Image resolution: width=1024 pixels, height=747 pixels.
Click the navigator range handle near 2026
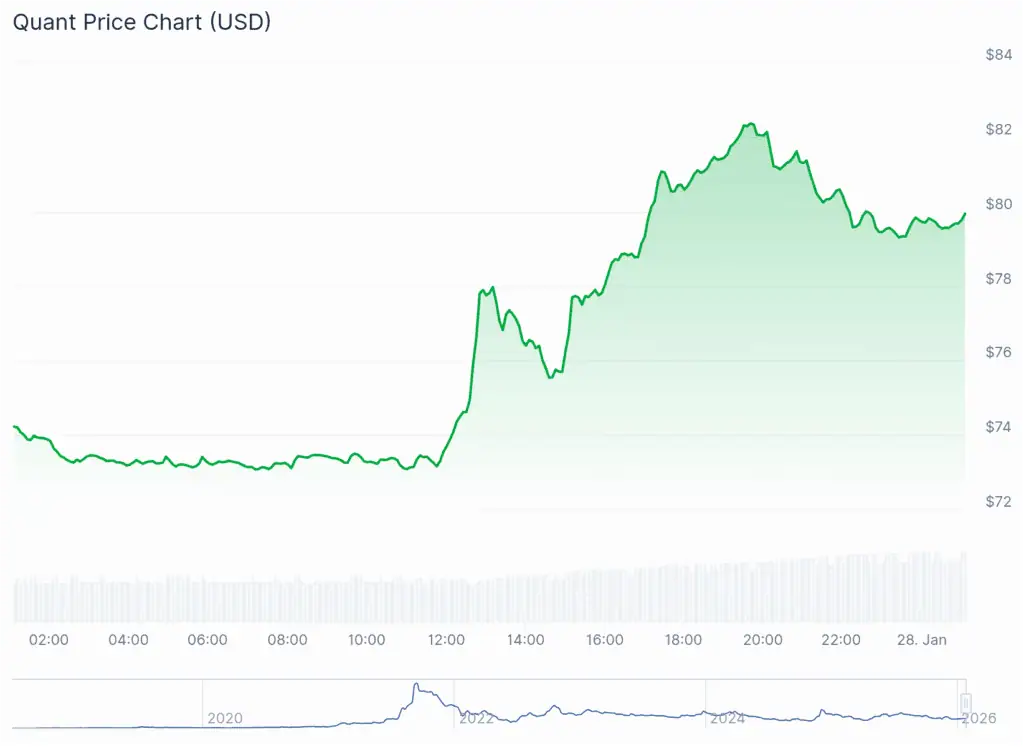pyautogui.click(x=965, y=702)
